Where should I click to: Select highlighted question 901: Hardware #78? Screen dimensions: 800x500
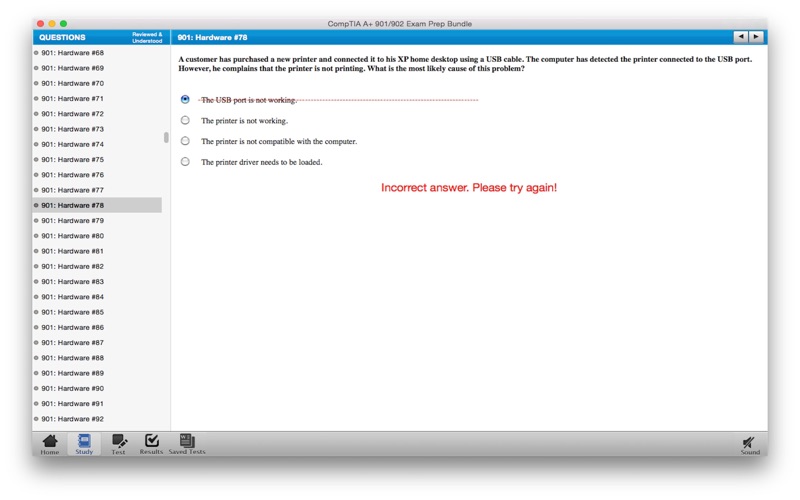[x=97, y=205]
